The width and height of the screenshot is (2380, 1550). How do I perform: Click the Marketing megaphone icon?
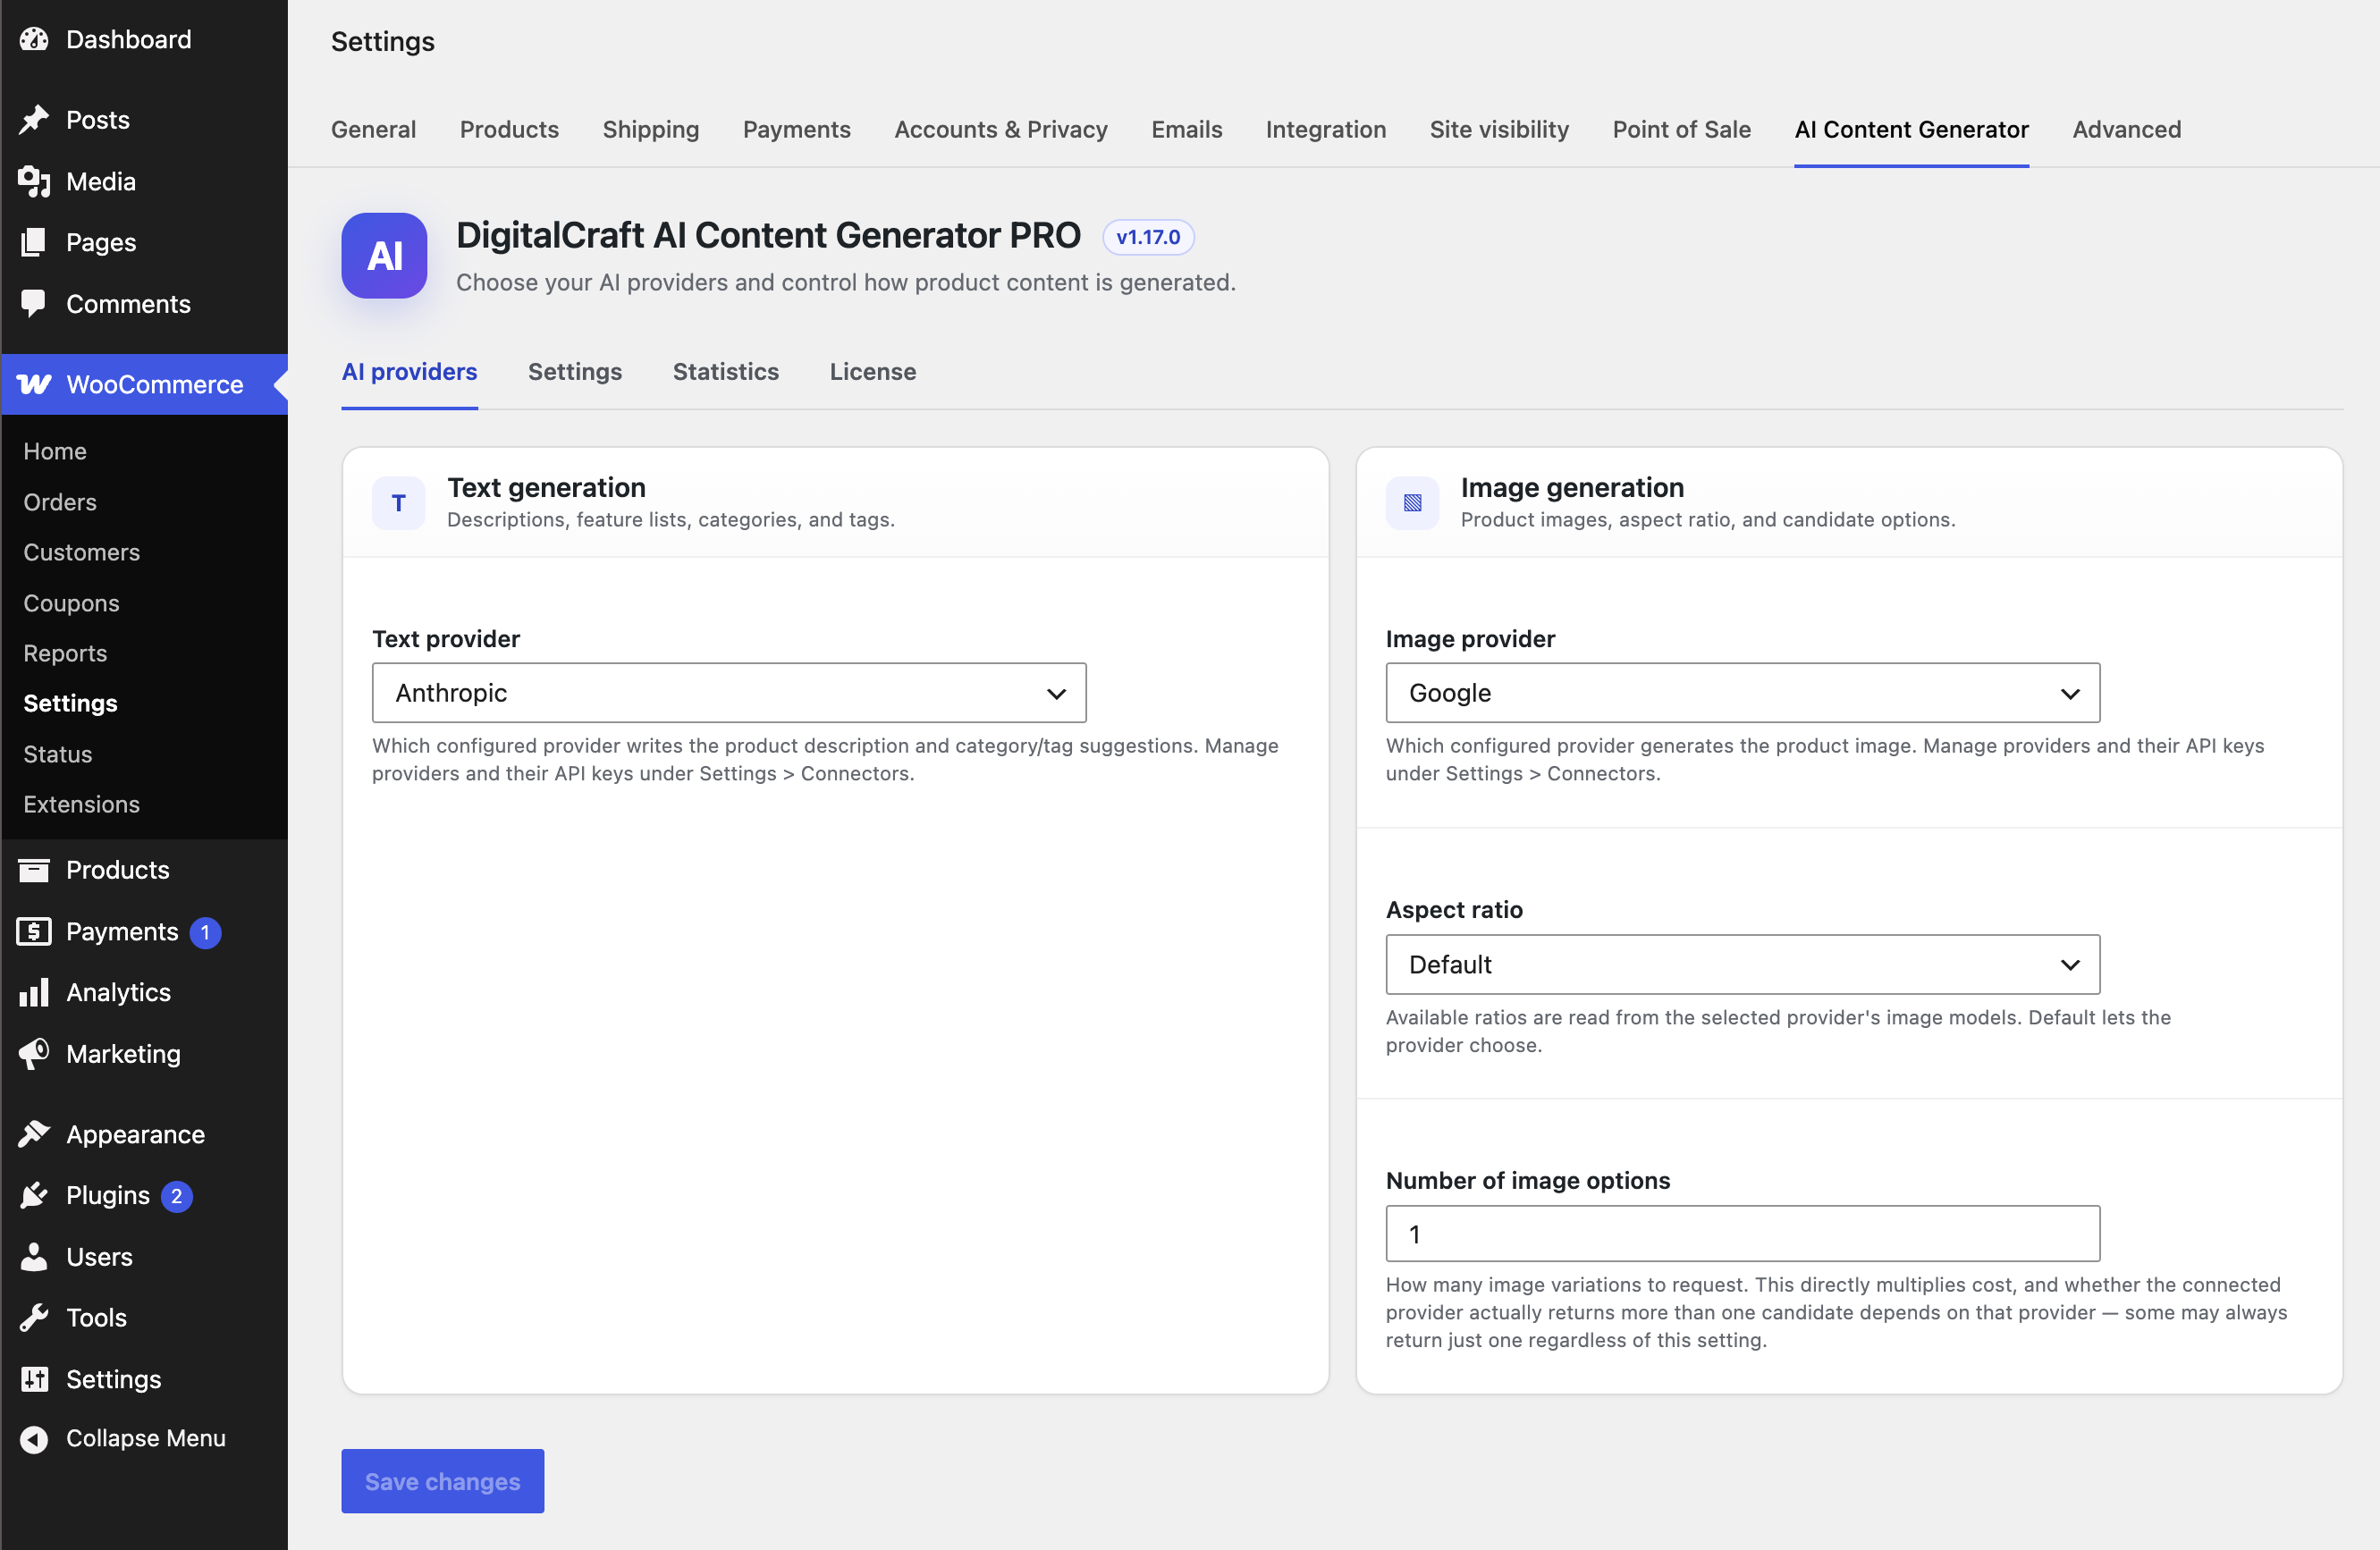[34, 1053]
